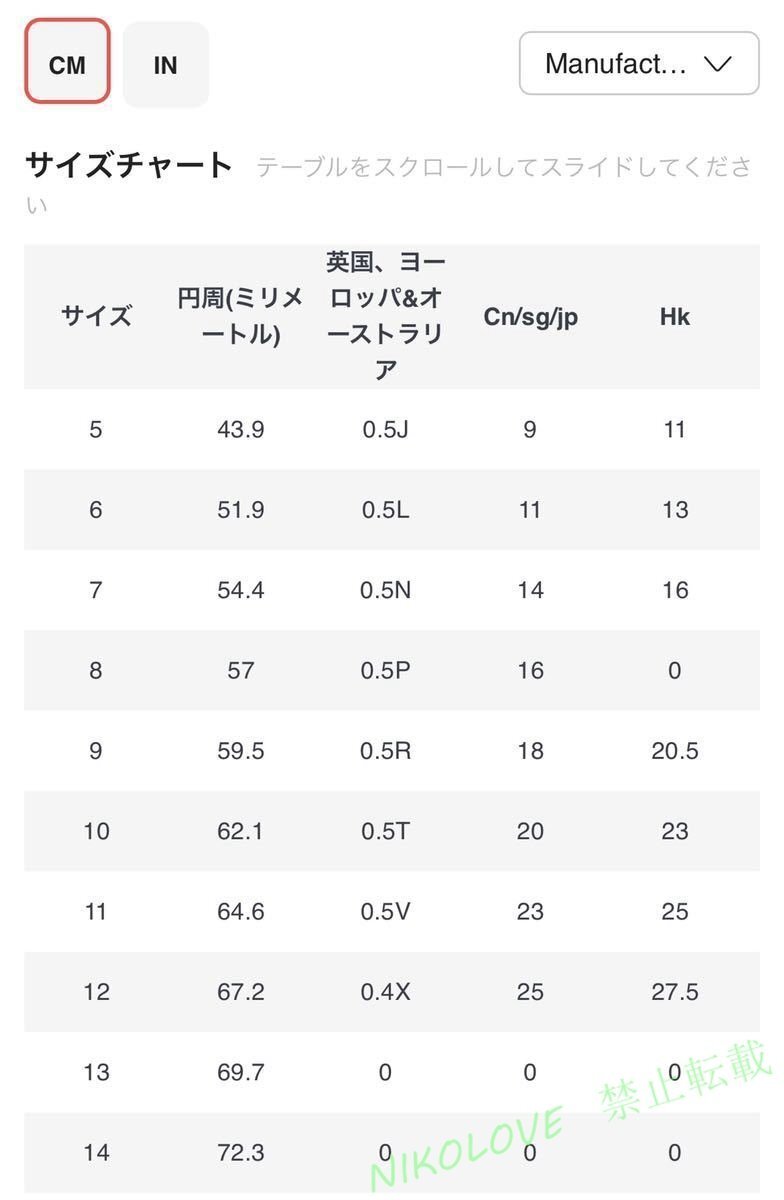Collapse the Manufacturer selector
The height and width of the screenshot is (1200, 784).
click(x=638, y=63)
